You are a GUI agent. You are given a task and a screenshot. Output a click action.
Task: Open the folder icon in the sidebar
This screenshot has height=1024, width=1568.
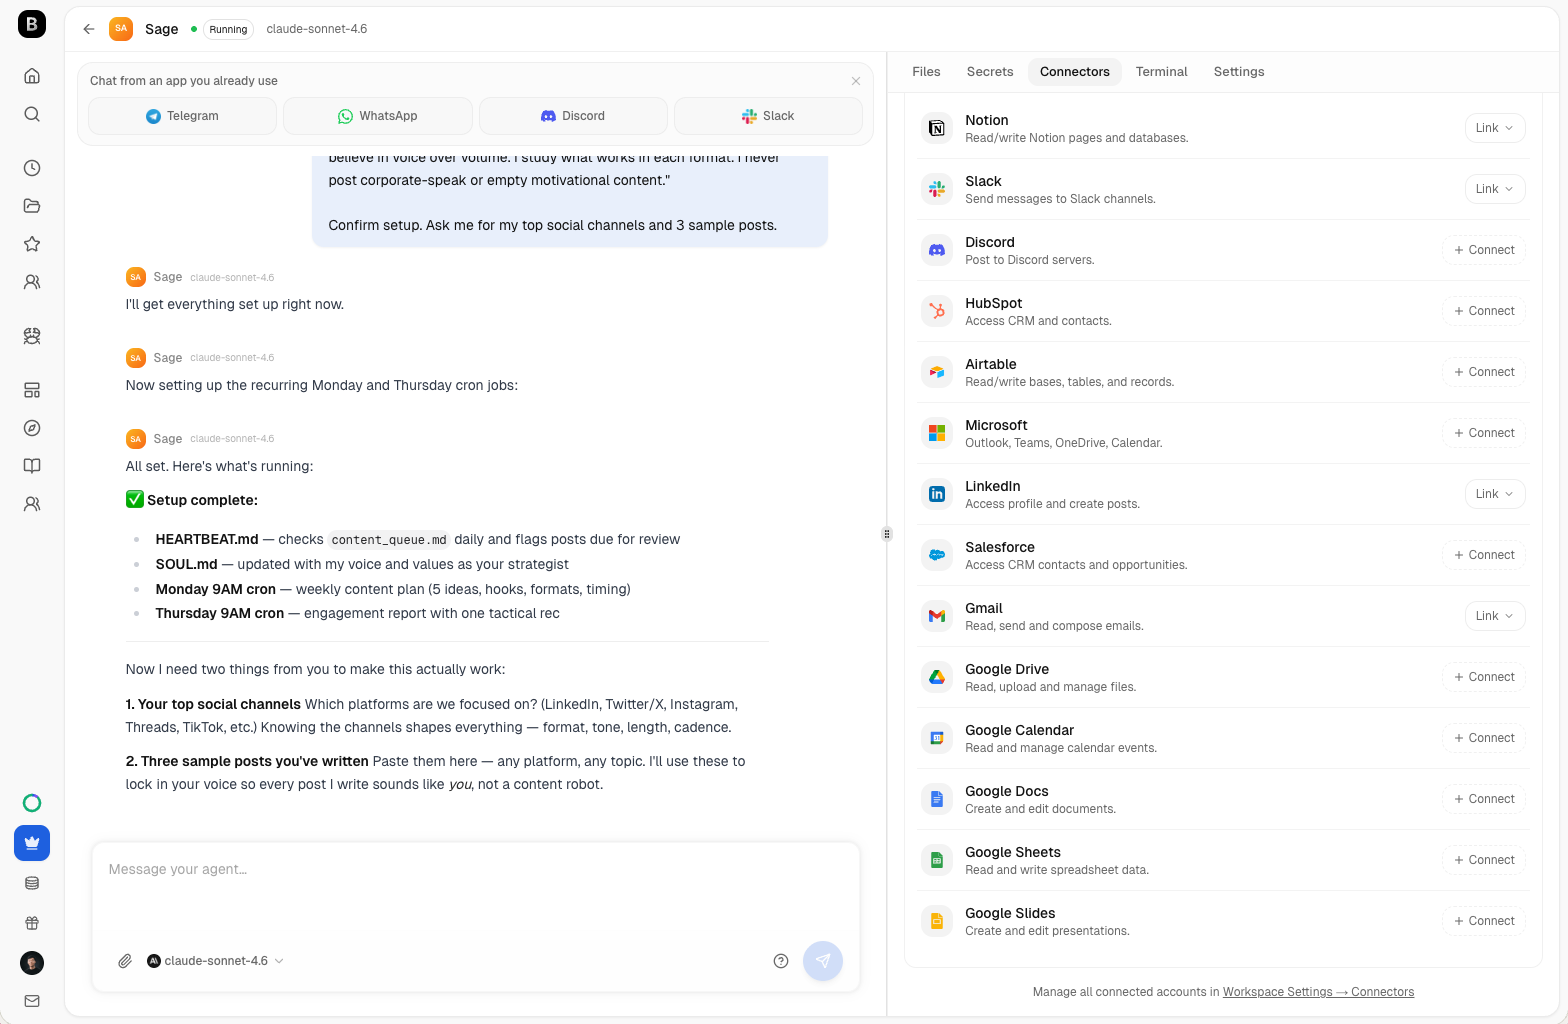point(32,206)
